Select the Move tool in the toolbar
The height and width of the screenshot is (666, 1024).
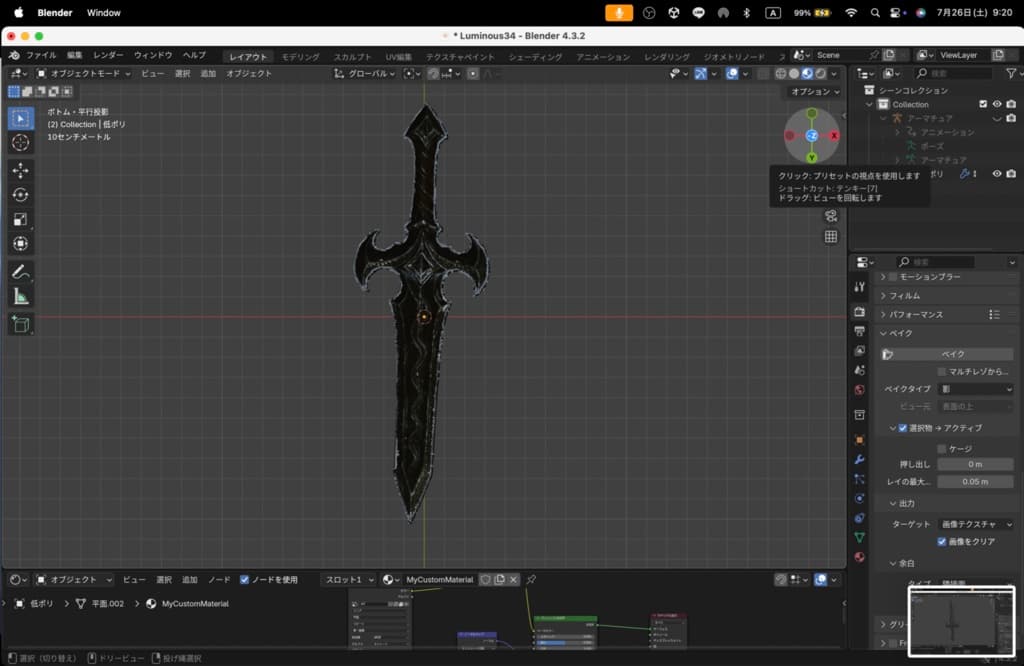[21, 170]
